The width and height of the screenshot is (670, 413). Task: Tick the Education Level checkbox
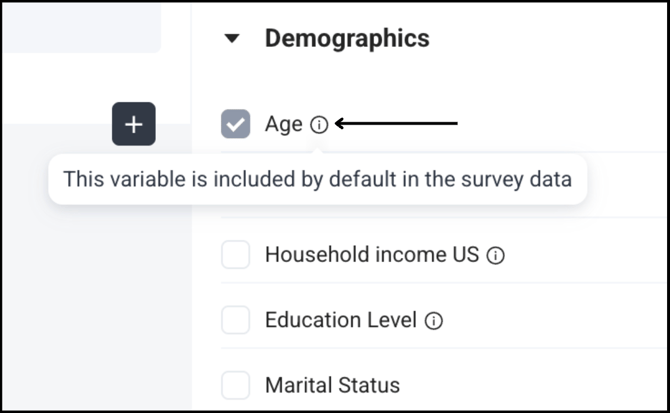click(x=235, y=320)
